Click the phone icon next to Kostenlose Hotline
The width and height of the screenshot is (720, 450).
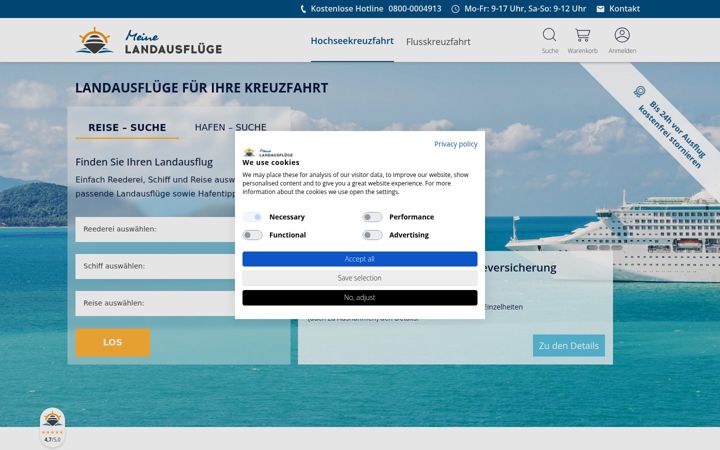coord(303,9)
